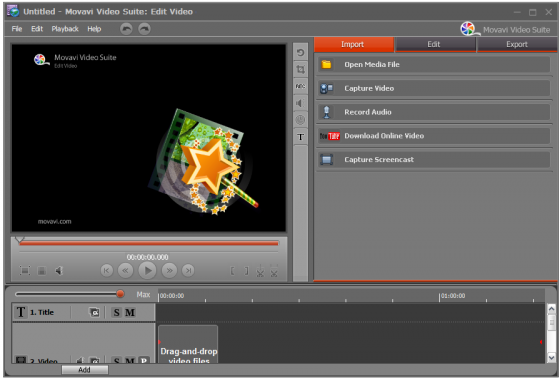Viewport: 560px width, 378px height.
Task: Switch to the Export tab
Action: pyautogui.click(x=517, y=44)
